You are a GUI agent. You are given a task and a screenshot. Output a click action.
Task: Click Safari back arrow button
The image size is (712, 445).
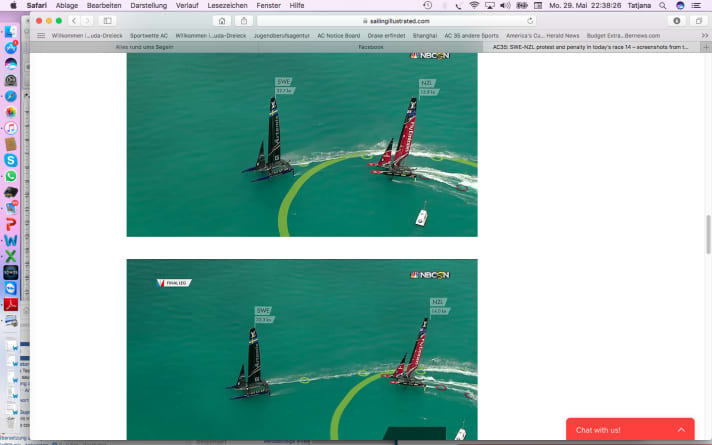tap(74, 21)
